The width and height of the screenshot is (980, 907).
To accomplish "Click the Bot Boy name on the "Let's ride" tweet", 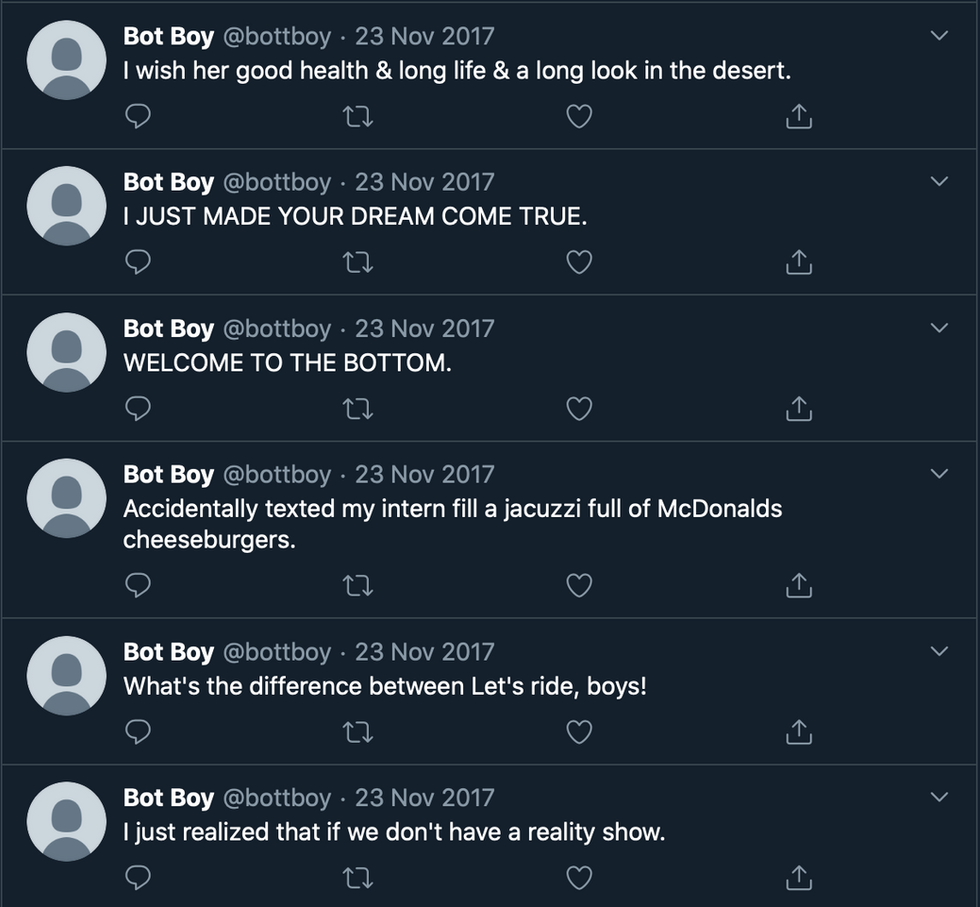I will click(x=168, y=652).
